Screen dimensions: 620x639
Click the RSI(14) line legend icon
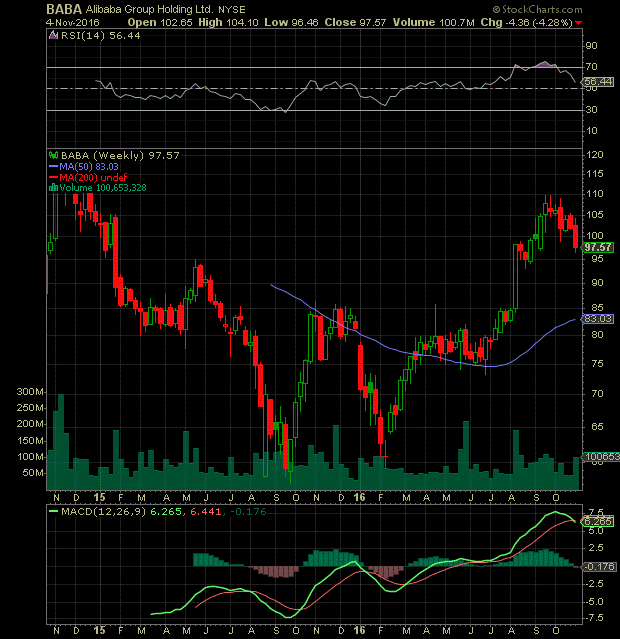coord(53,35)
